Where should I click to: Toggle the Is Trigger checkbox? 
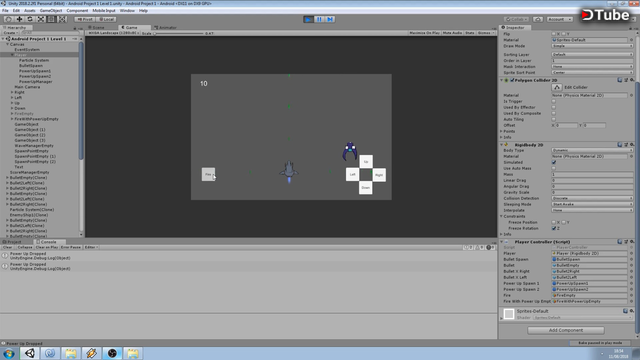pyautogui.click(x=554, y=101)
